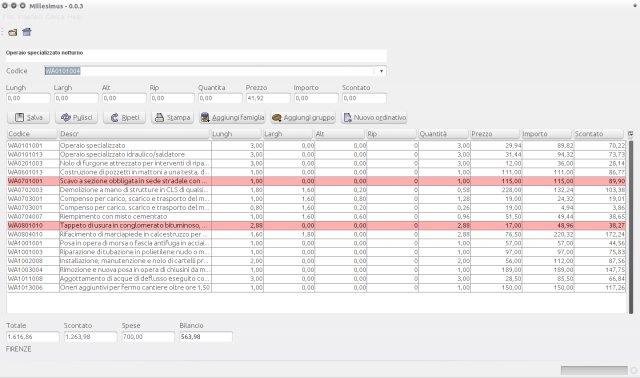Print using the Stampa button
This screenshot has height=378, width=640.
click(x=173, y=118)
